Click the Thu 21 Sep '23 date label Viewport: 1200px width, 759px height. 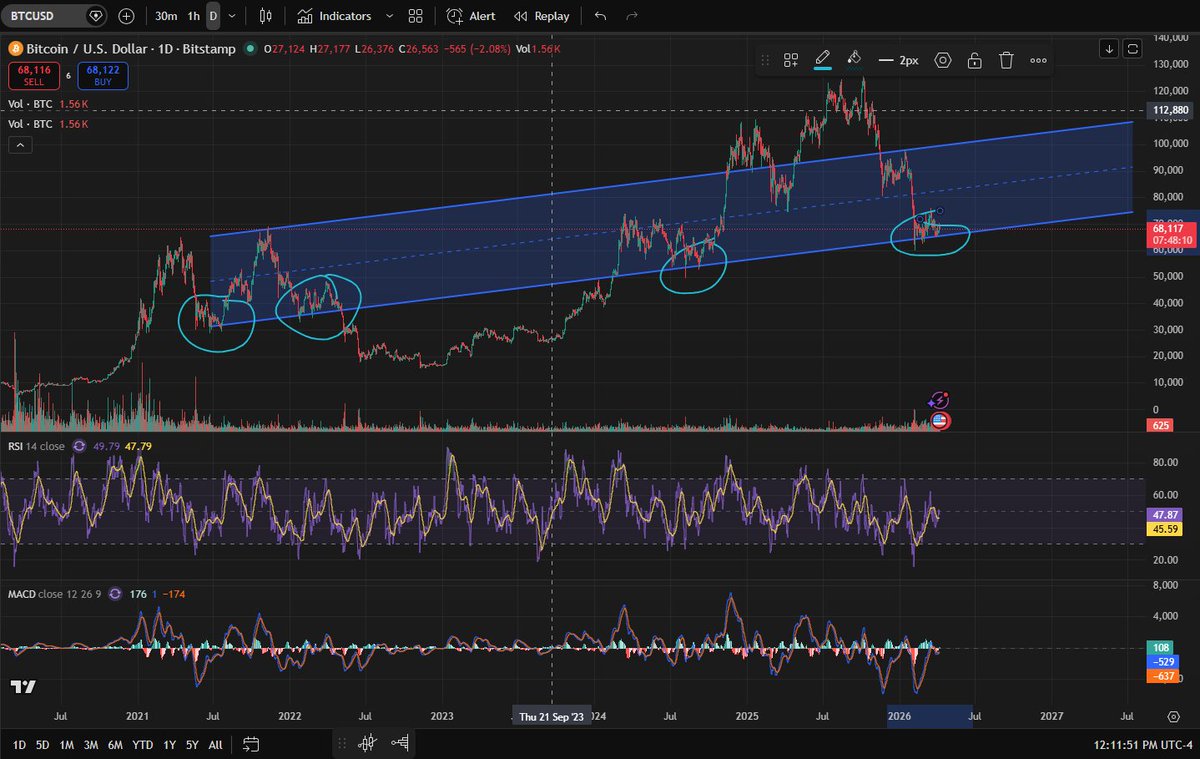551,716
